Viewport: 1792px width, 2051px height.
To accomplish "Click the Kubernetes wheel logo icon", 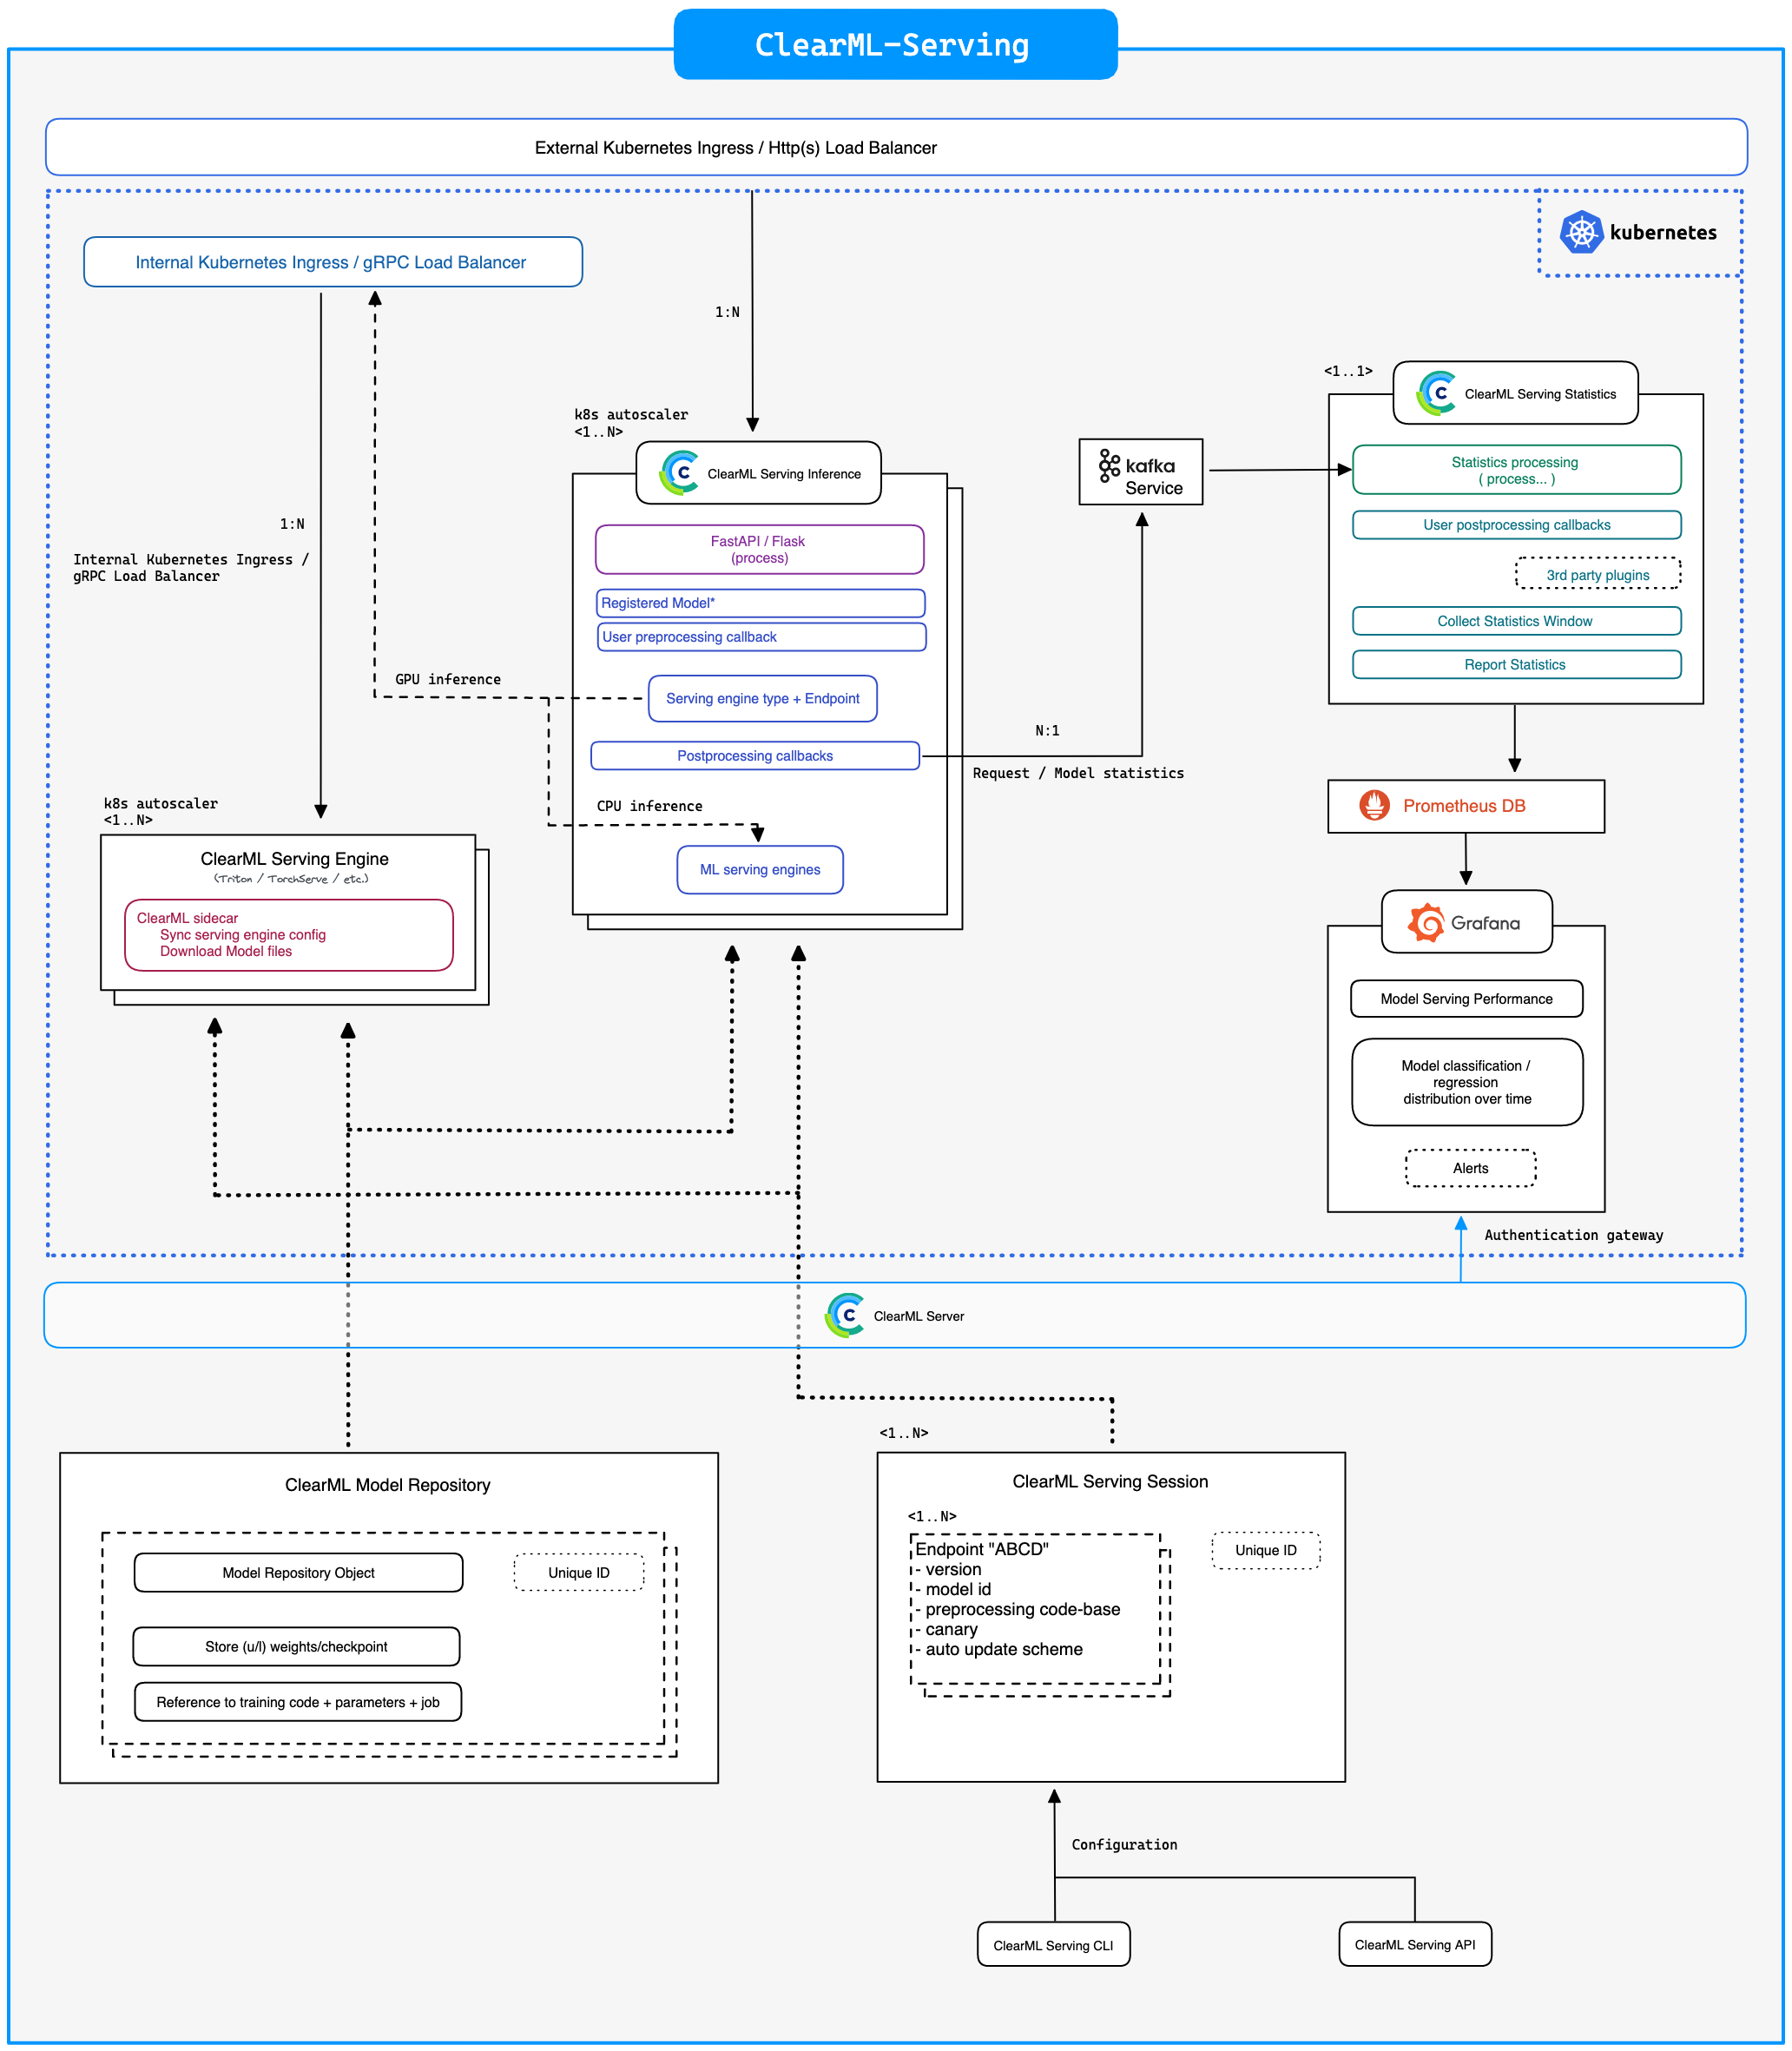I will (1581, 232).
